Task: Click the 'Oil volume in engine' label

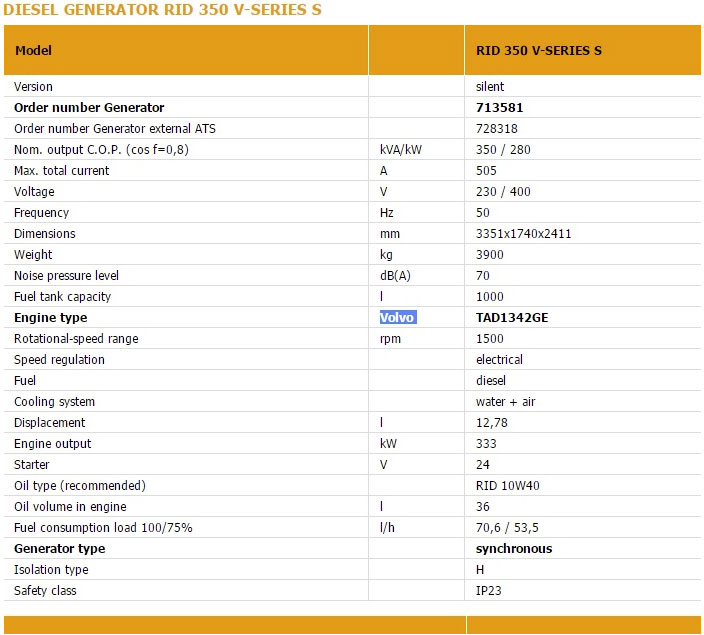Action: (70, 507)
